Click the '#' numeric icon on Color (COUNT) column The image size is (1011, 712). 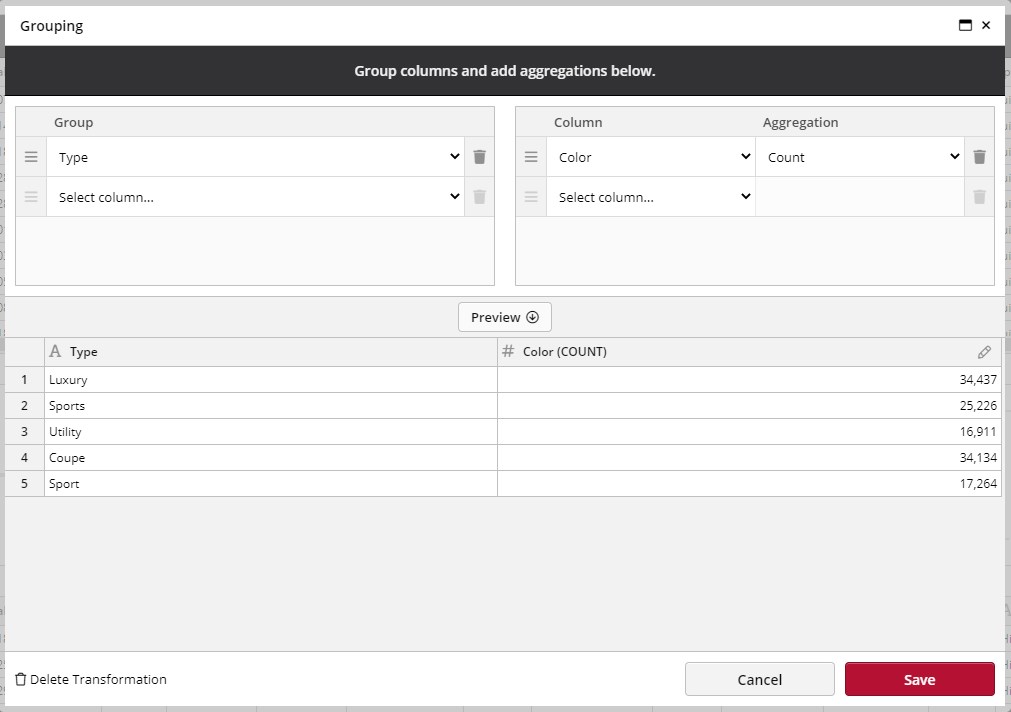tap(510, 352)
